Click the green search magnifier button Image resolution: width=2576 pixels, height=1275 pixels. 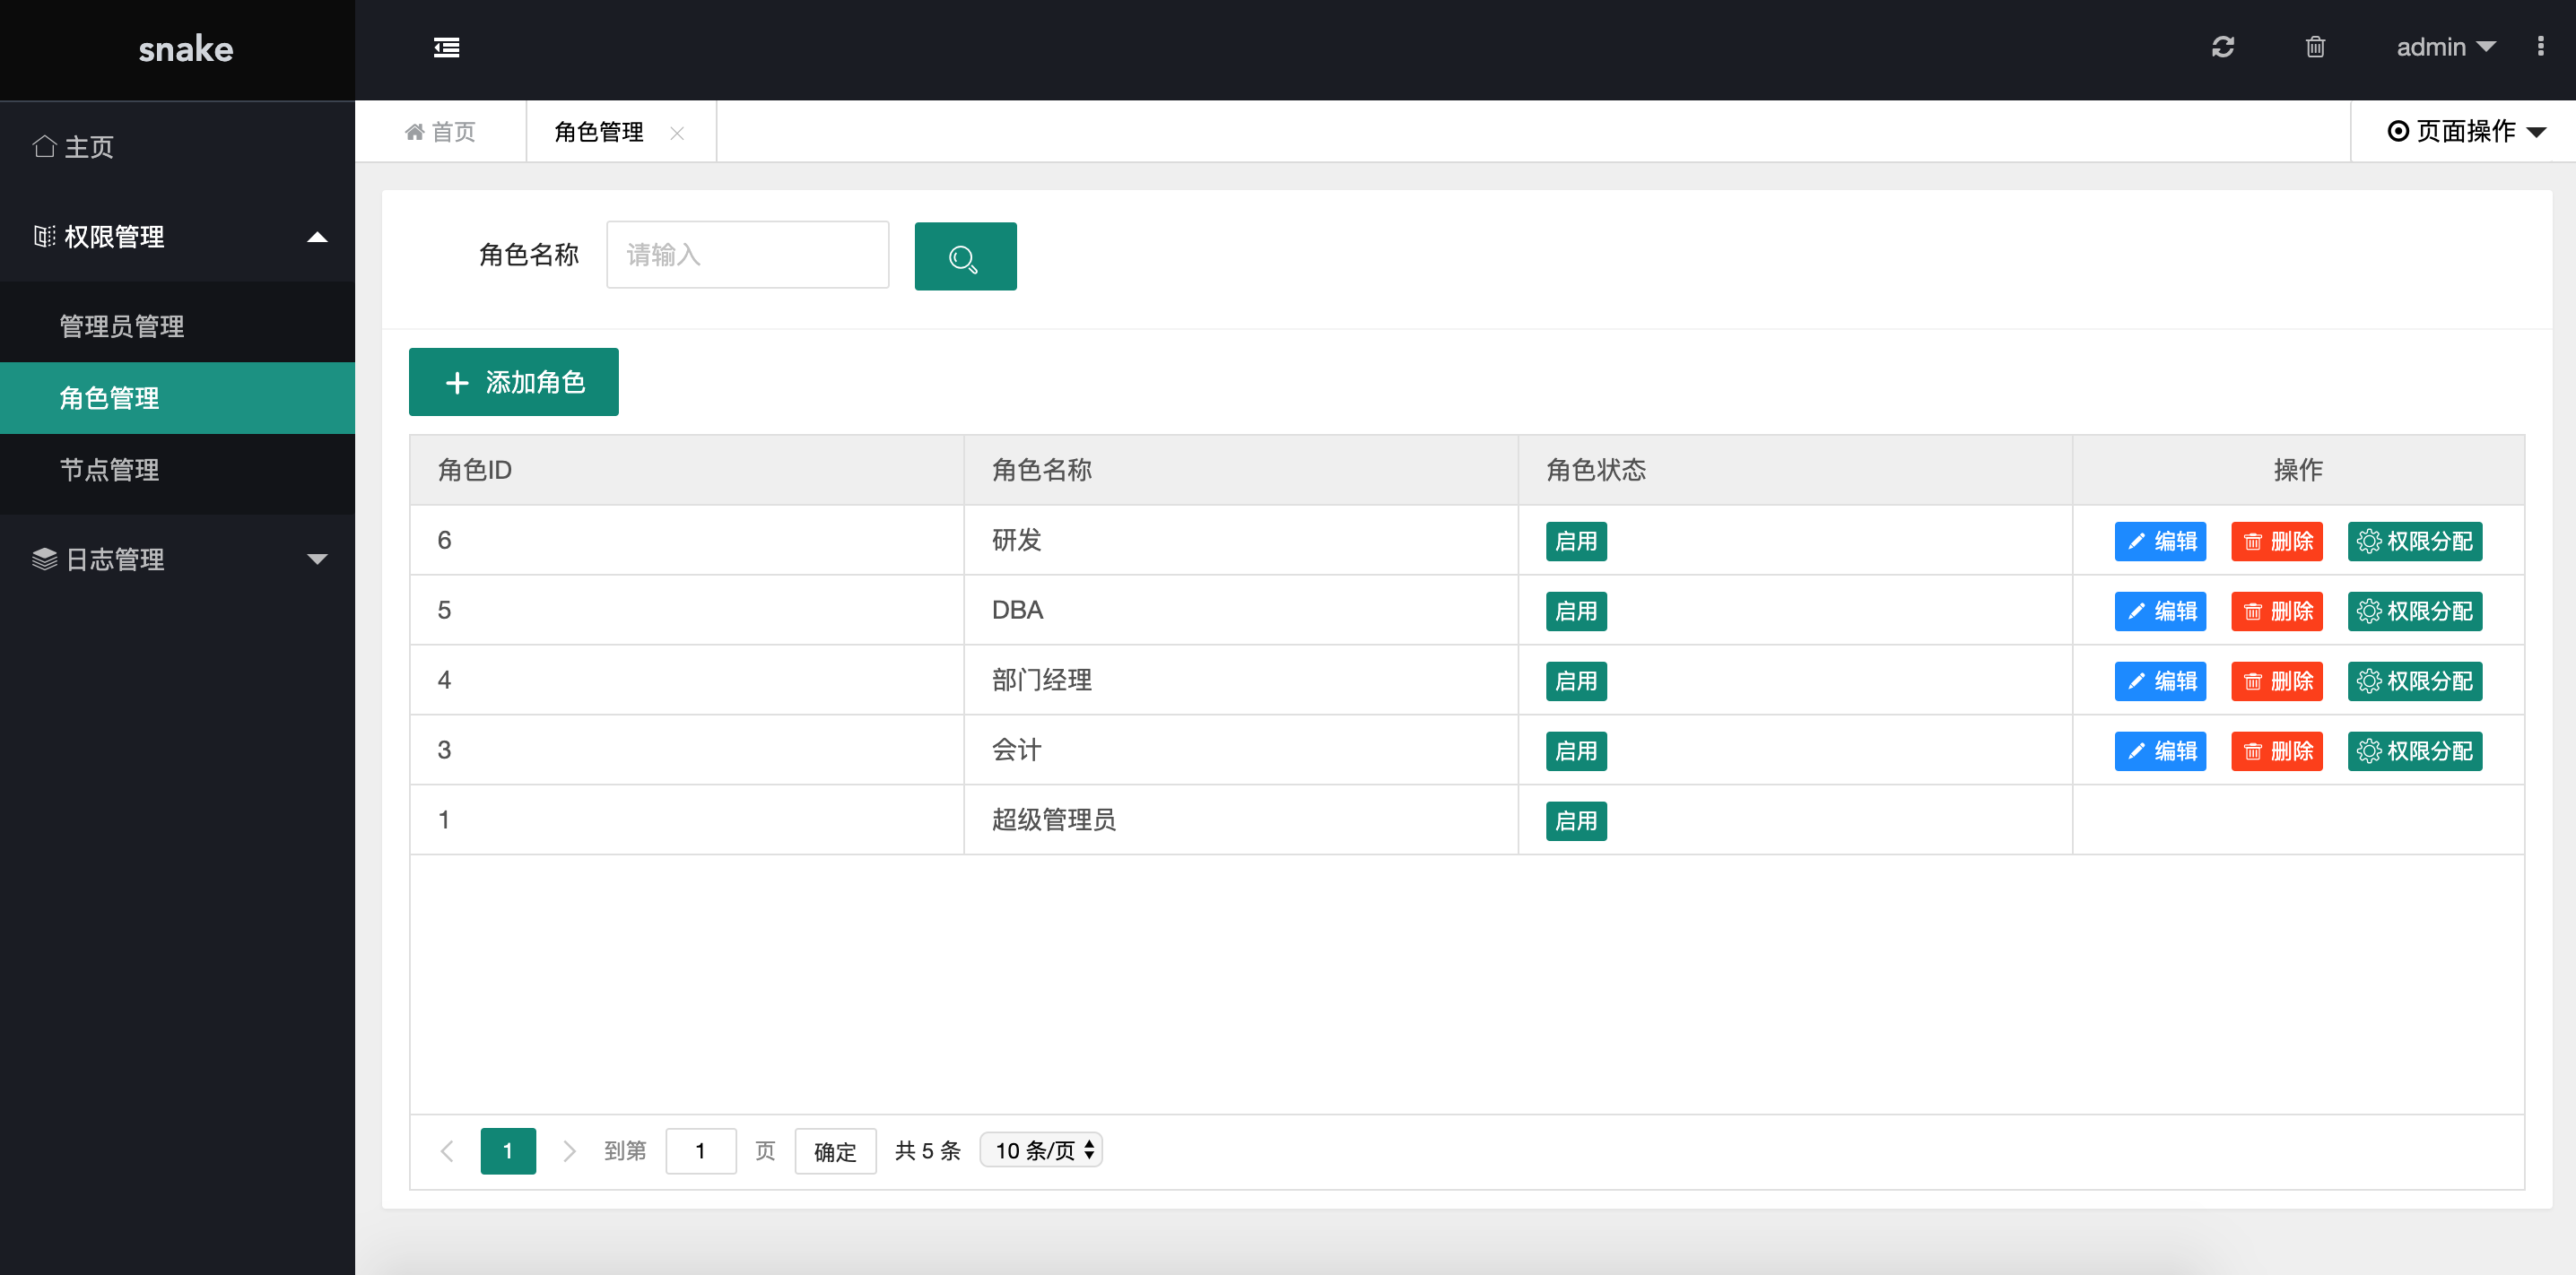(964, 256)
